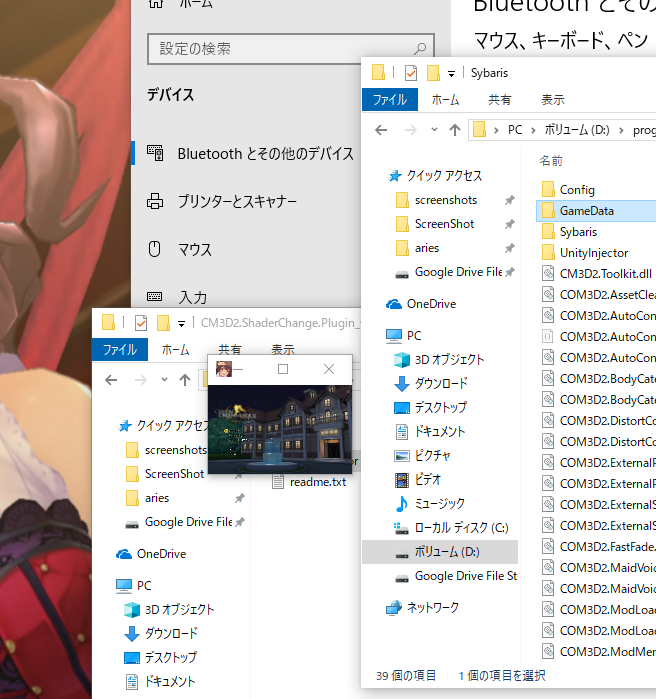The height and width of the screenshot is (699, 656).
Task: Click ボリューム (D:) in the Sybaris address bar
Action: pyautogui.click(x=577, y=130)
